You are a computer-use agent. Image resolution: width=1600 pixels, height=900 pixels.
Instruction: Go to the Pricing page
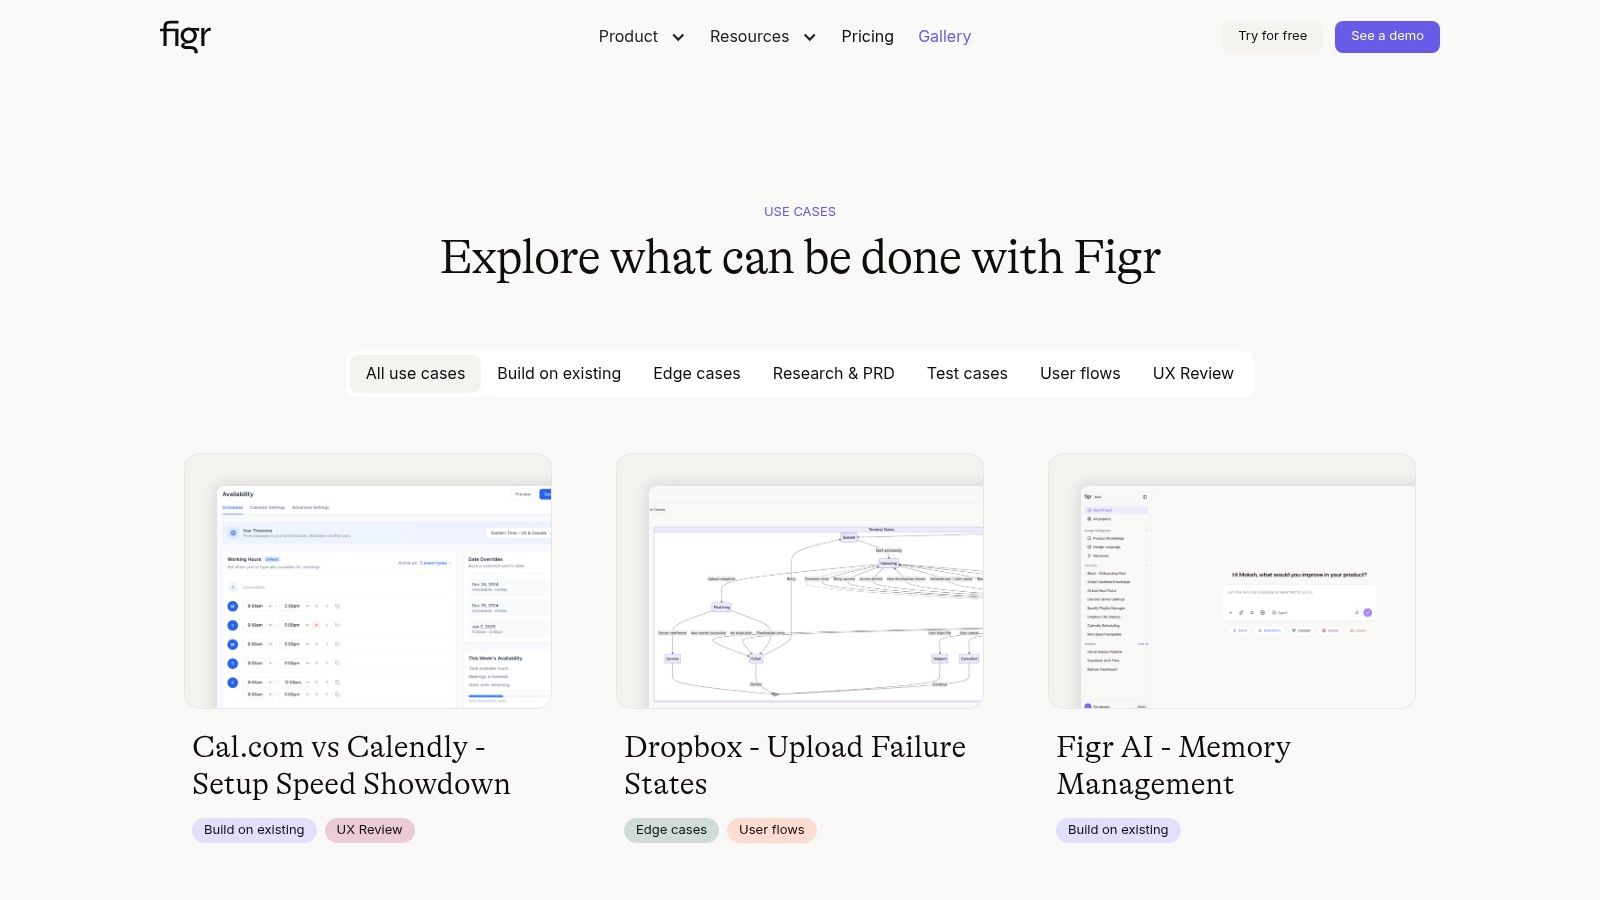tap(867, 37)
